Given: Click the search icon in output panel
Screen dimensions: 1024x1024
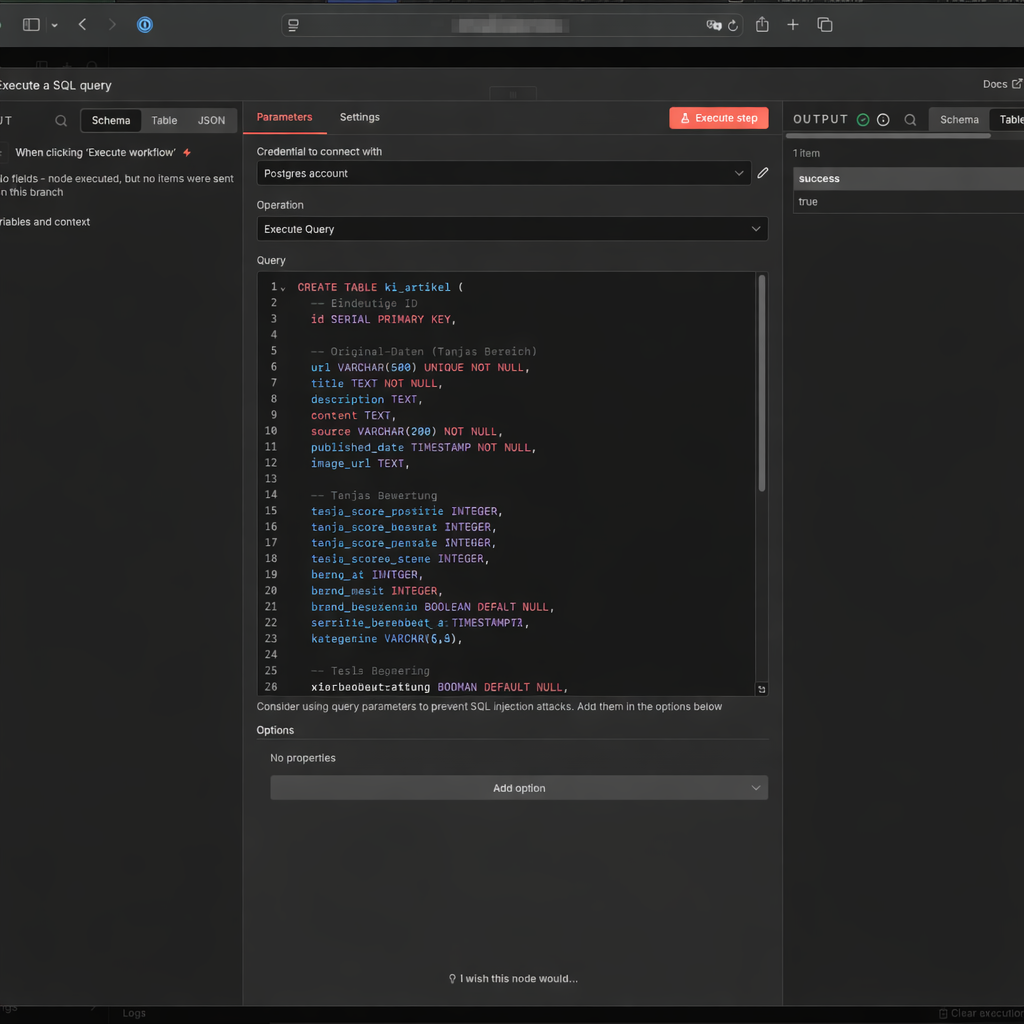Looking at the screenshot, I should [910, 120].
